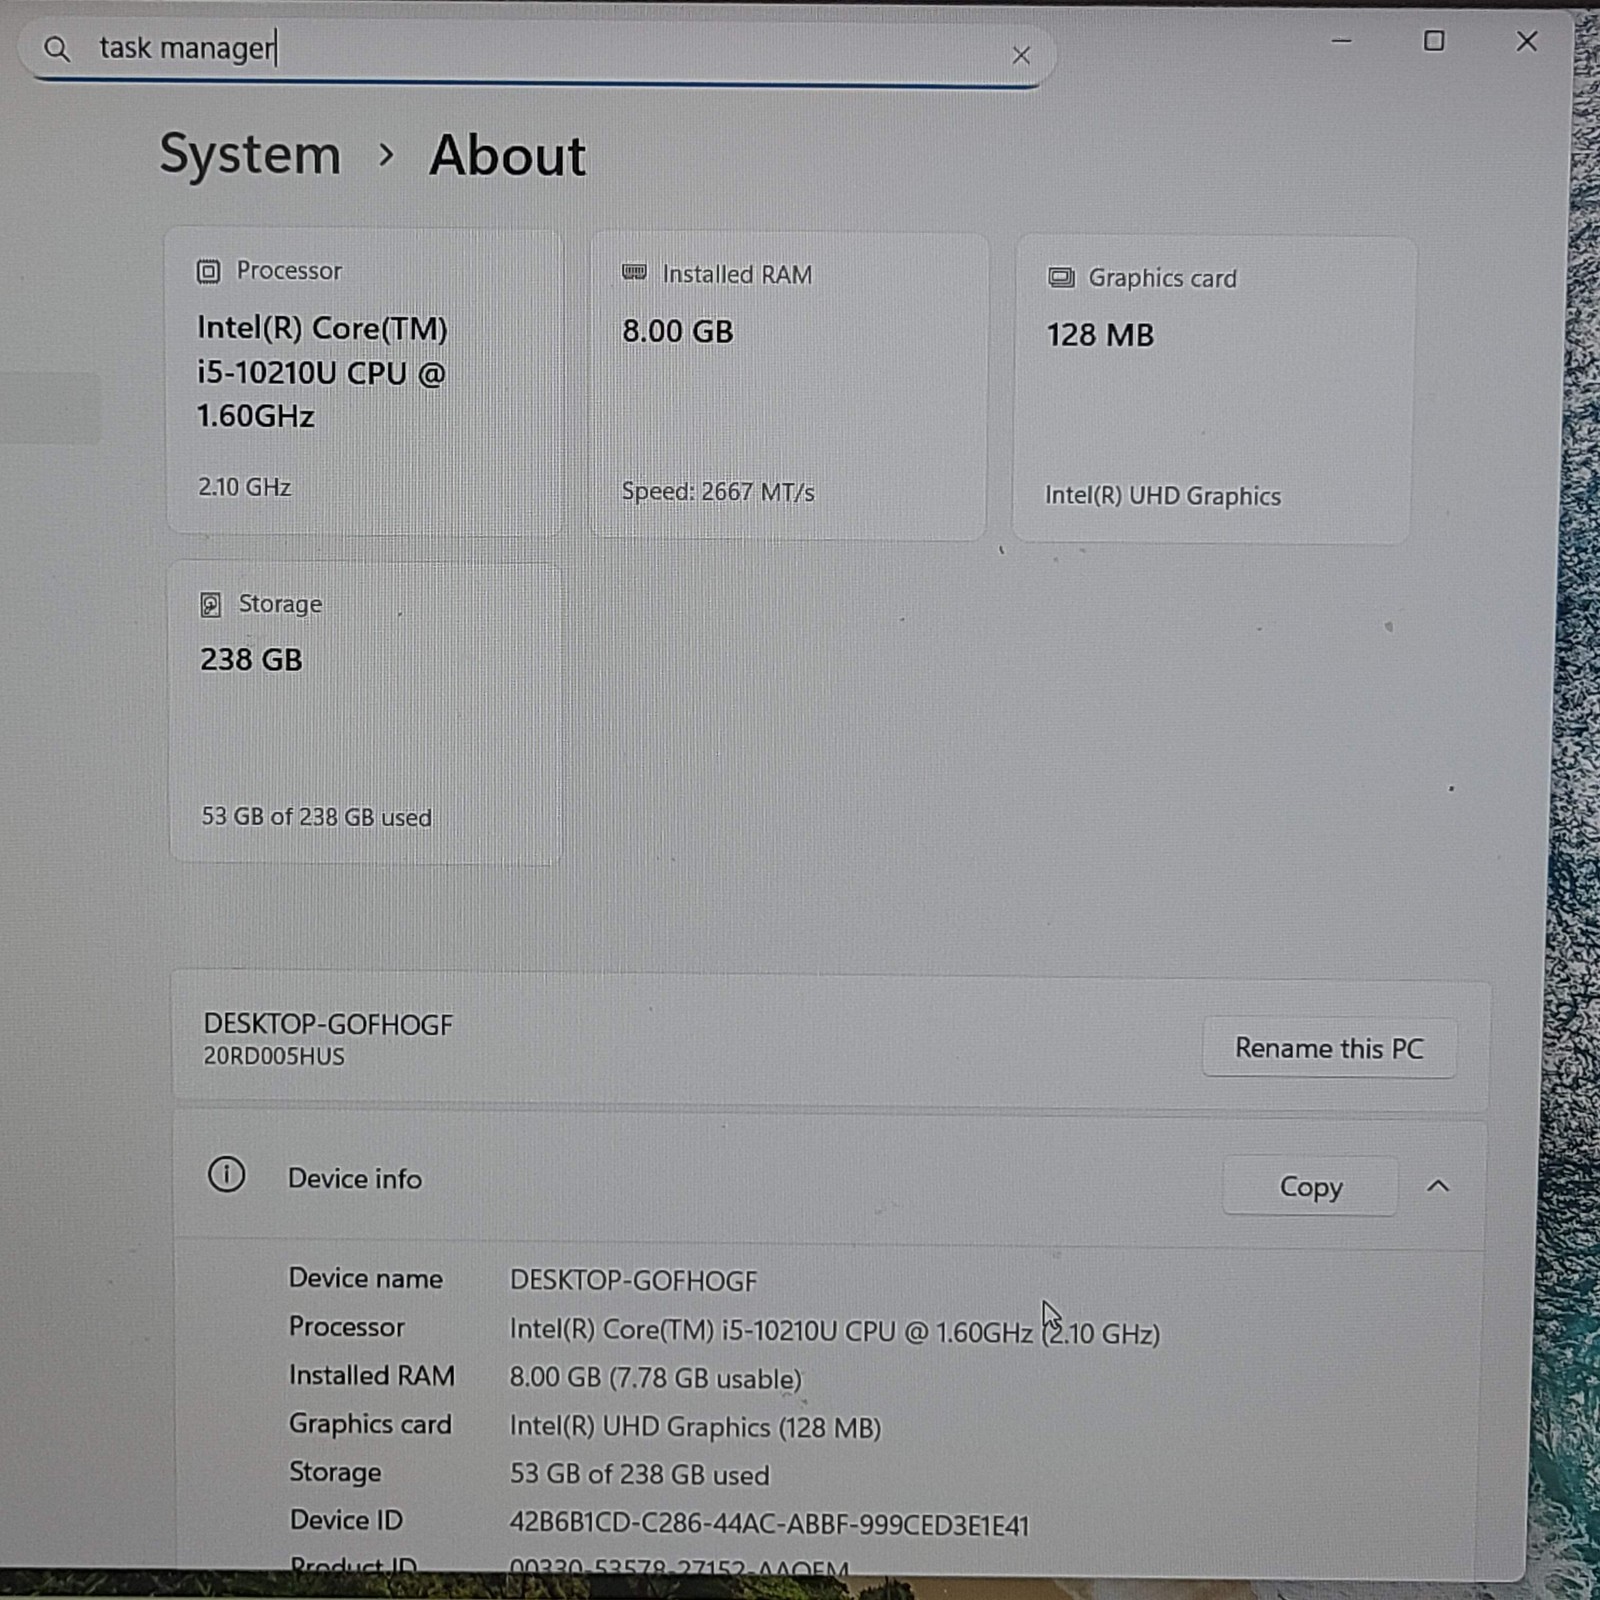Select the Speed: 2667 MT/s text

tap(718, 492)
